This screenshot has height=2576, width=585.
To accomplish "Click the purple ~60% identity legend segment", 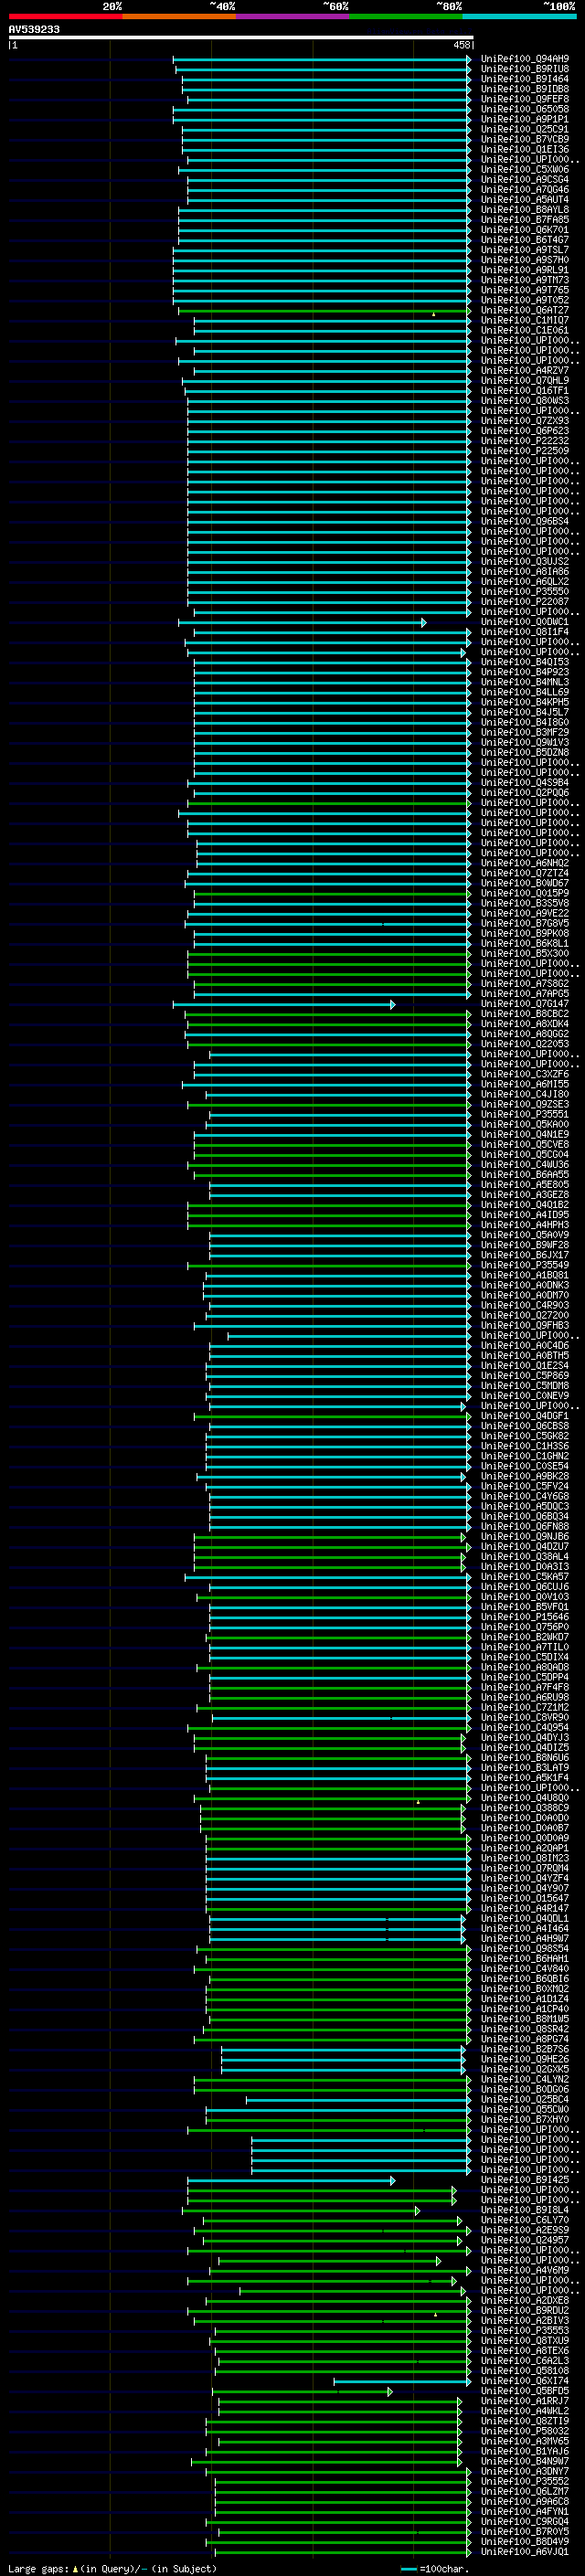I will [293, 16].
